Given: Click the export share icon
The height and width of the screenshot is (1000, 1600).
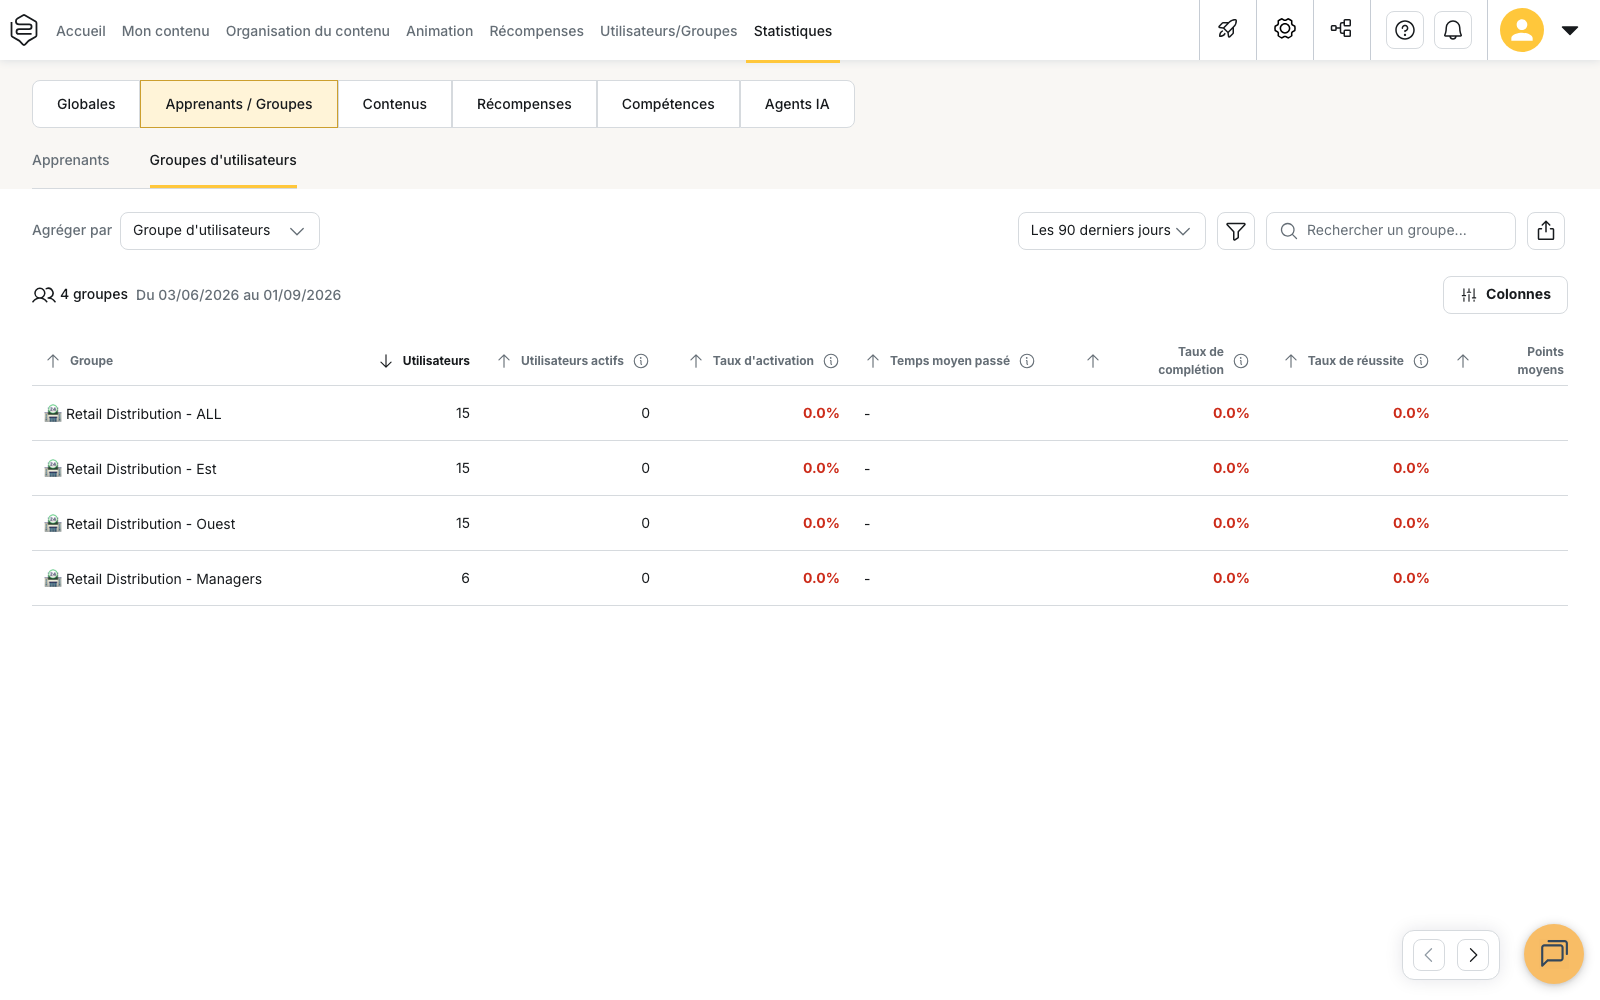Looking at the screenshot, I should click(x=1546, y=231).
